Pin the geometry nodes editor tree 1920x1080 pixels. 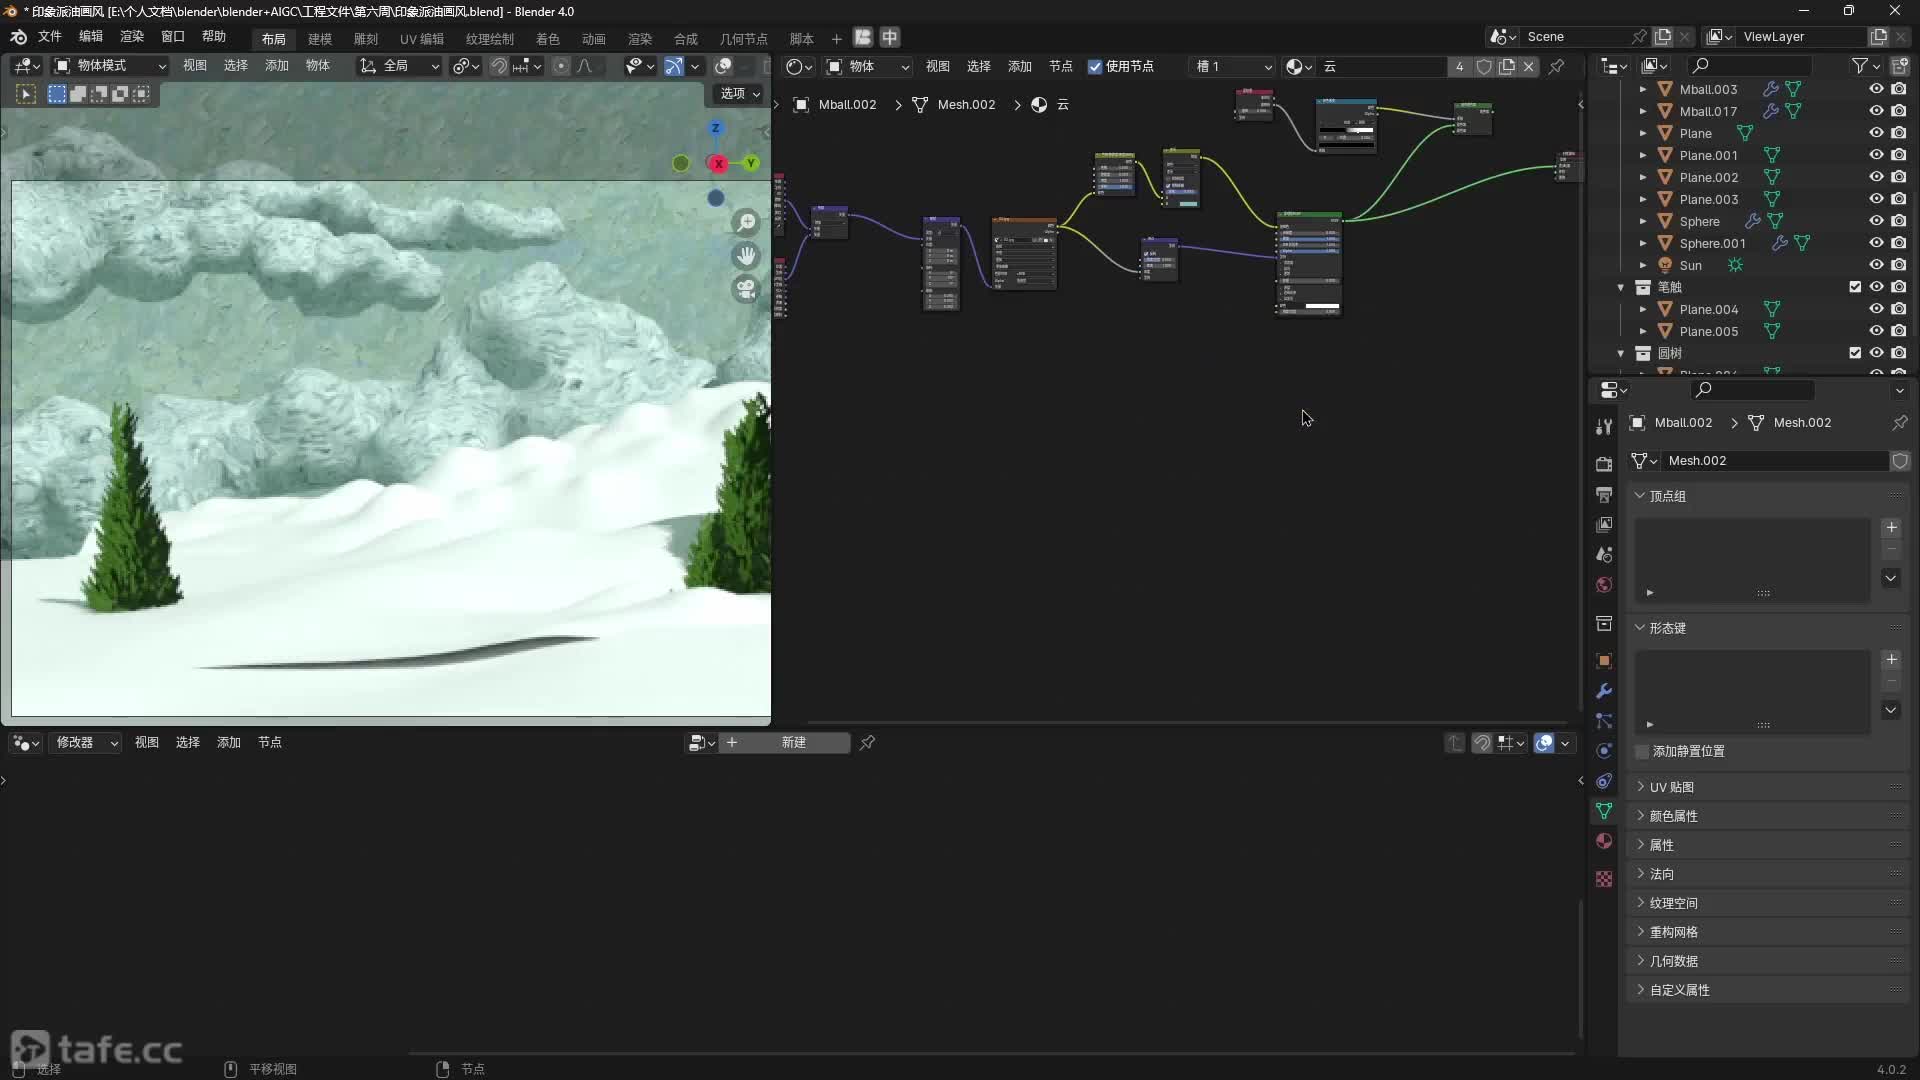point(867,743)
